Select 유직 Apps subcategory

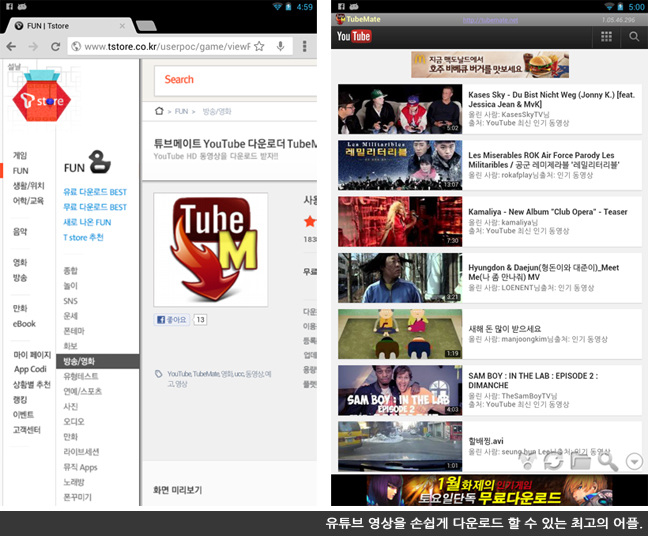80,467
